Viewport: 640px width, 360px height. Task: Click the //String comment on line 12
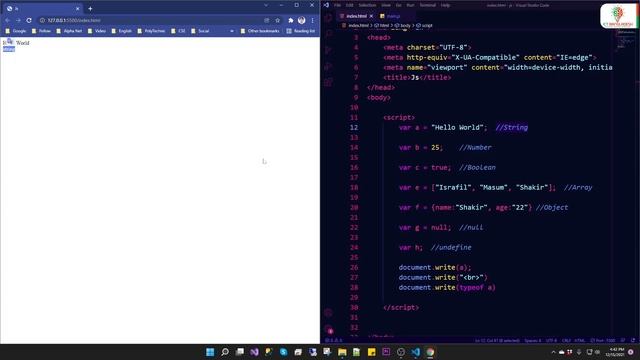[x=511, y=127]
